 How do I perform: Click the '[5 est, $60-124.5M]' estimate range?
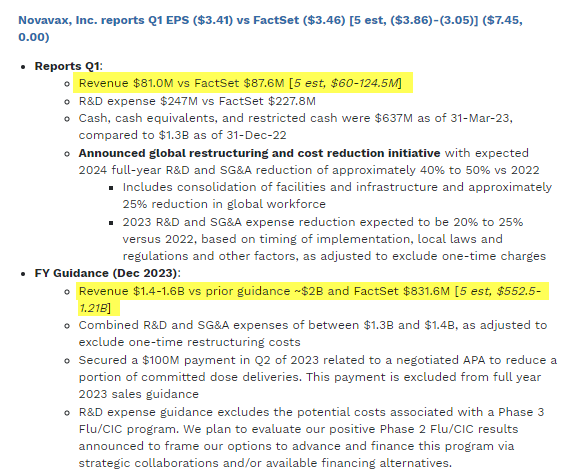[345, 83]
